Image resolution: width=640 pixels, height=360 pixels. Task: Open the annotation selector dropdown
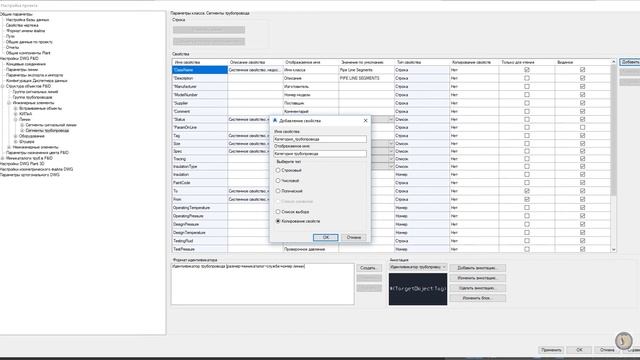pos(444,267)
